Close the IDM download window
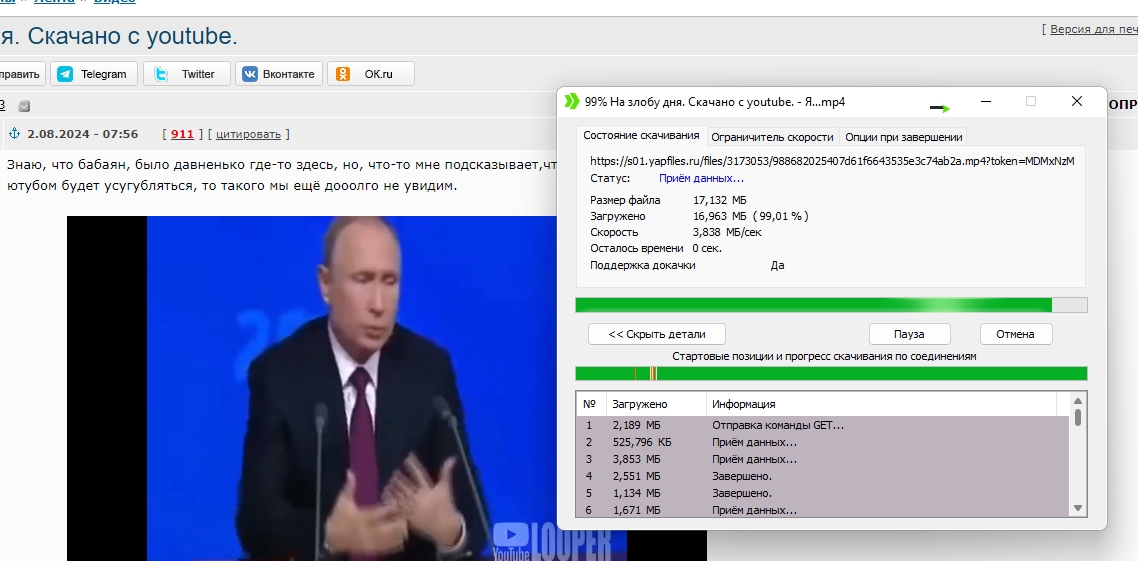Viewport: 1138px width, 561px height. click(1077, 102)
